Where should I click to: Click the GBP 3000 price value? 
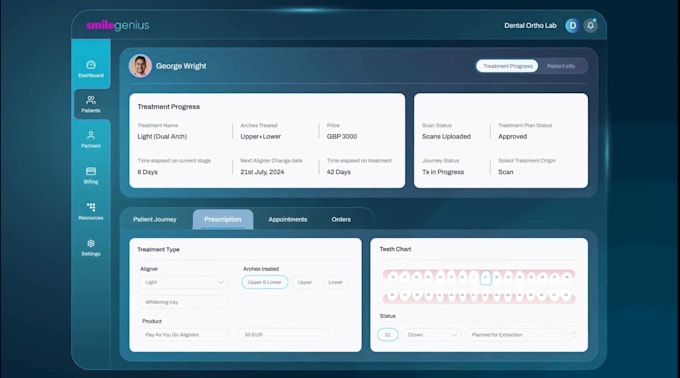[342, 137]
